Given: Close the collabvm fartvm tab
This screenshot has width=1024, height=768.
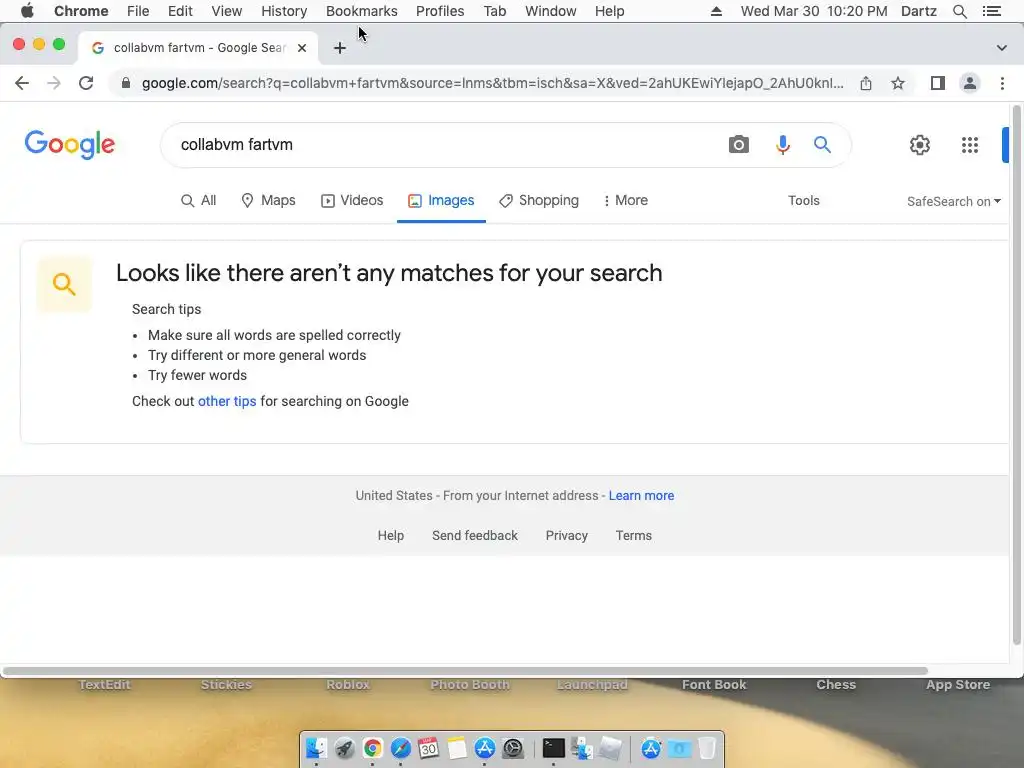Looking at the screenshot, I should (302, 48).
